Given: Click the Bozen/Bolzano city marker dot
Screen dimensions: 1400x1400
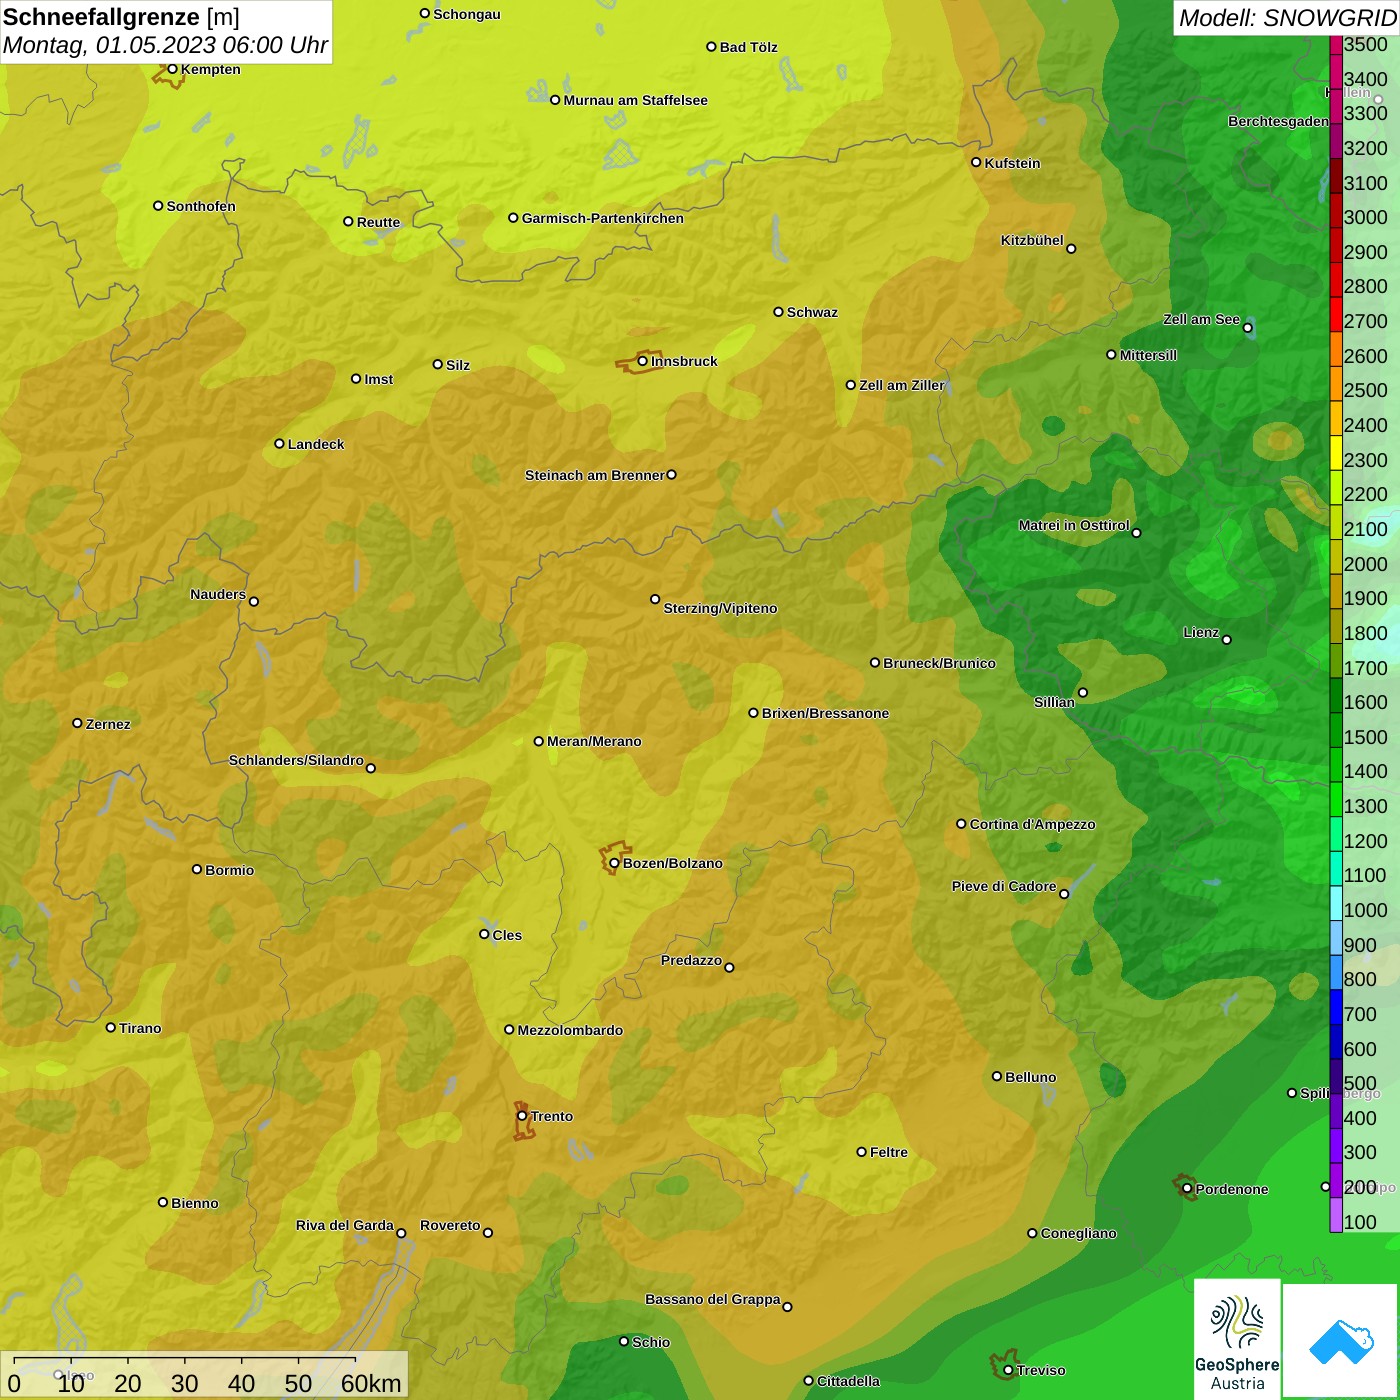Looking at the screenshot, I should 615,863.
